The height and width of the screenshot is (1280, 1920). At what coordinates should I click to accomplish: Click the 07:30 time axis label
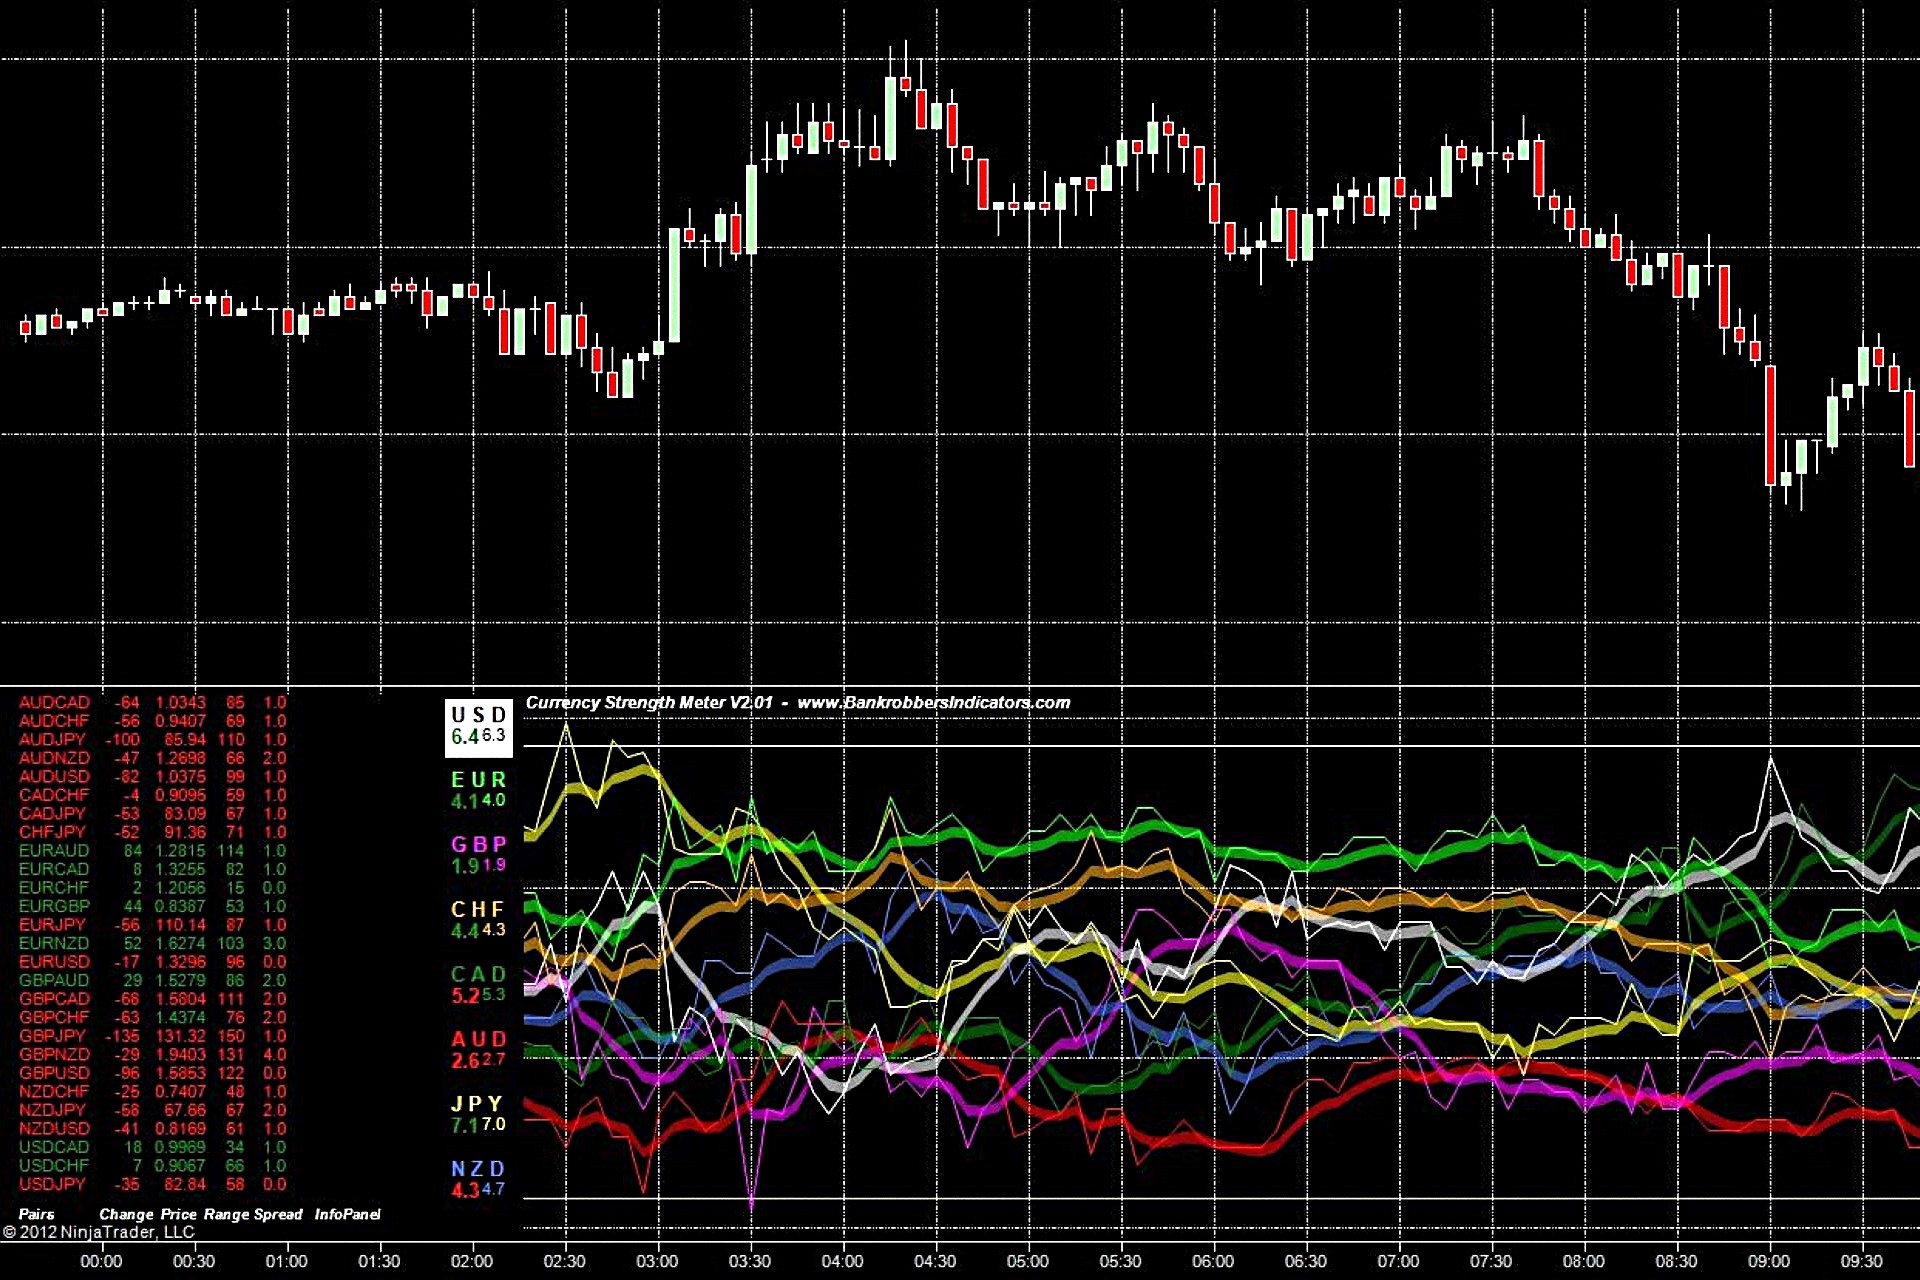click(1491, 1262)
